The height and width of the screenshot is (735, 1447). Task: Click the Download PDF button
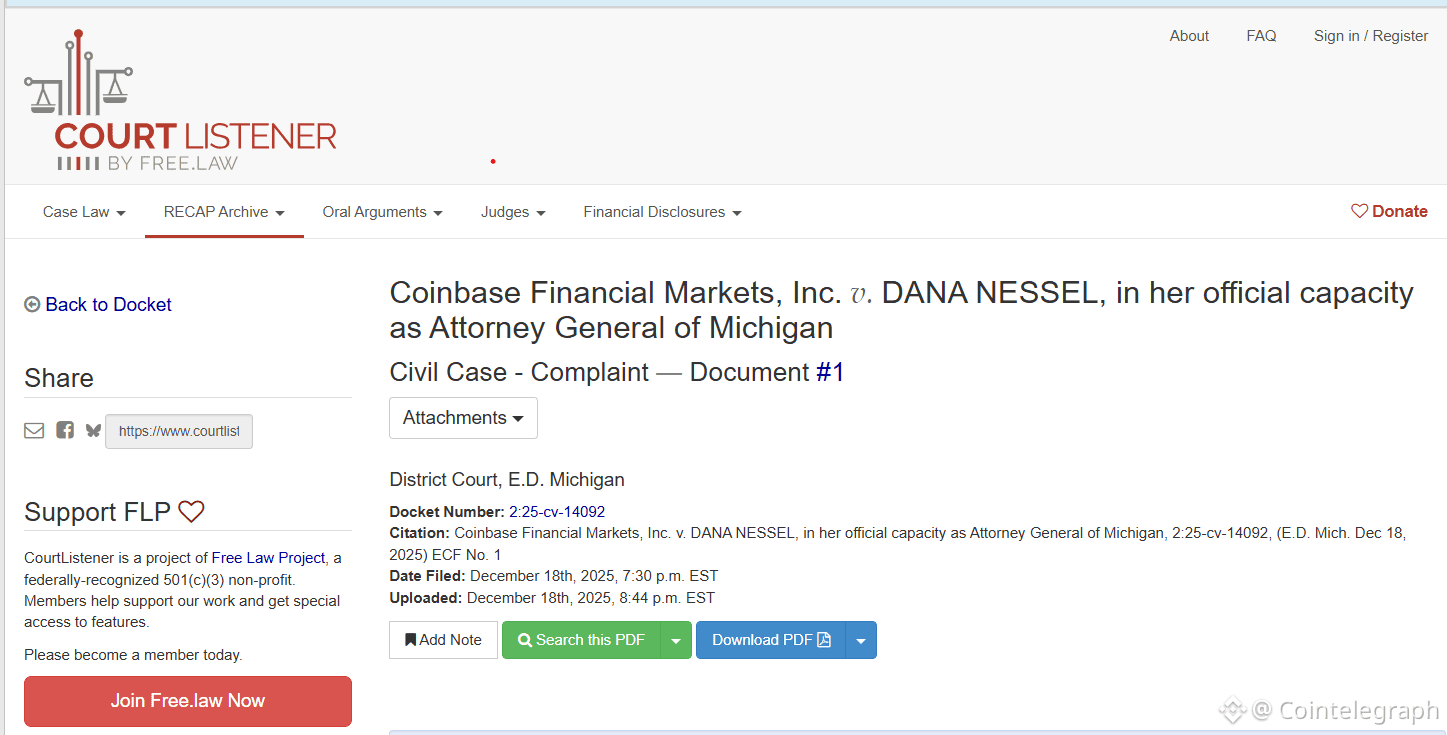click(771, 640)
